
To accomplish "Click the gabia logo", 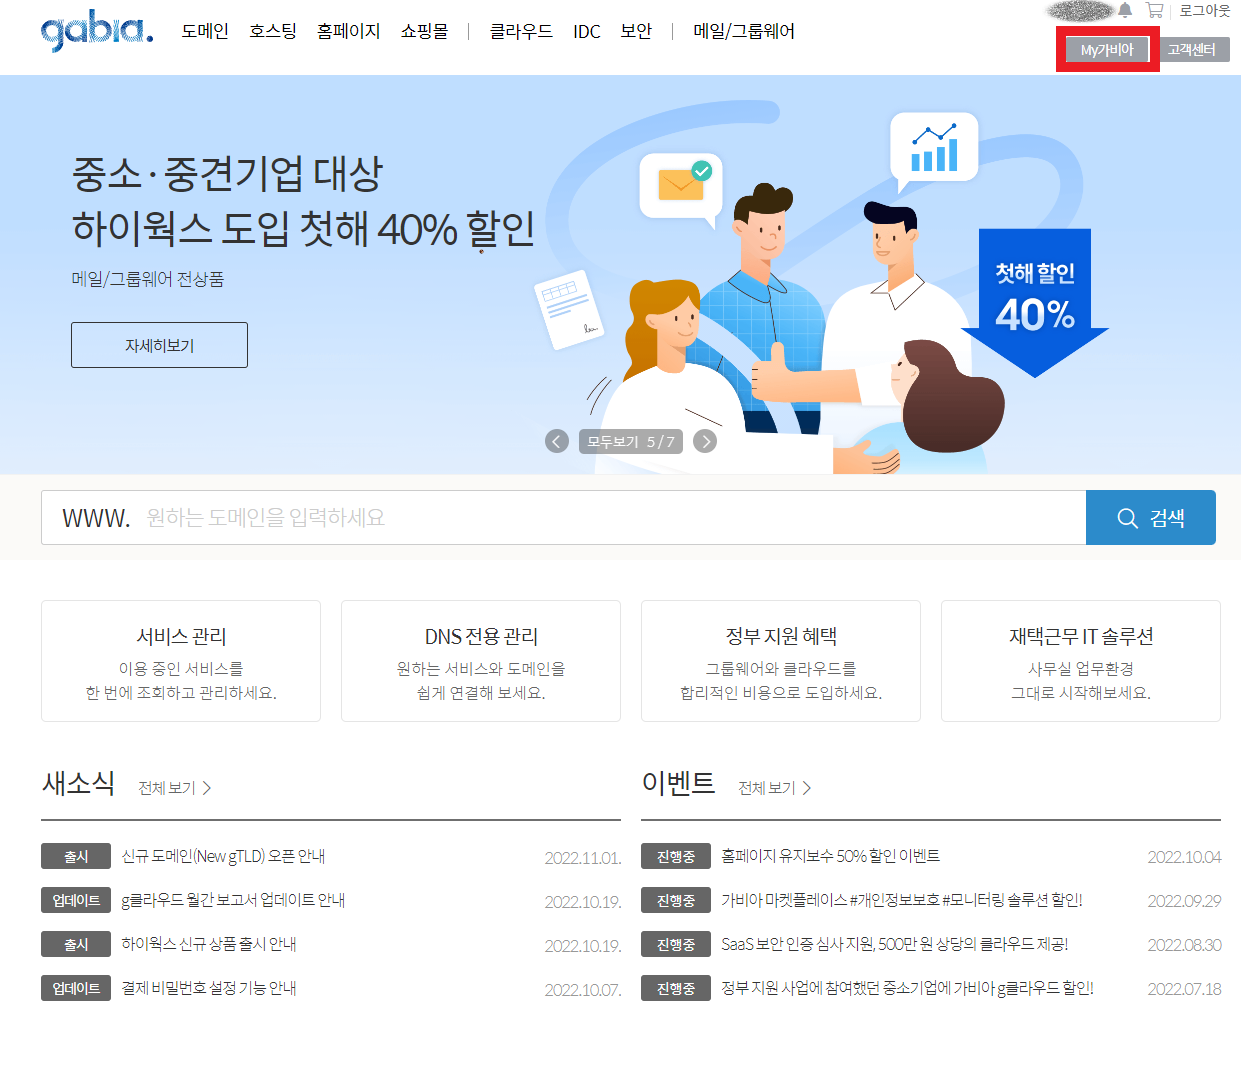I will [x=97, y=31].
